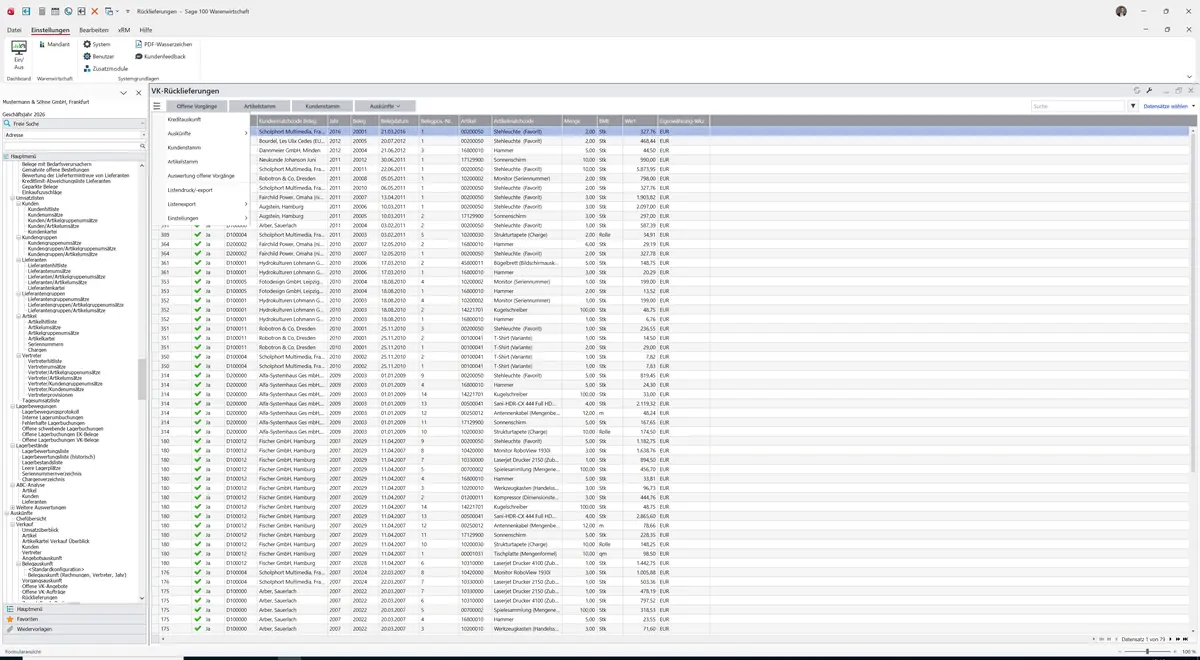Open Benutzer settings in the ribbon
The width and height of the screenshot is (1200, 660).
click(99, 56)
